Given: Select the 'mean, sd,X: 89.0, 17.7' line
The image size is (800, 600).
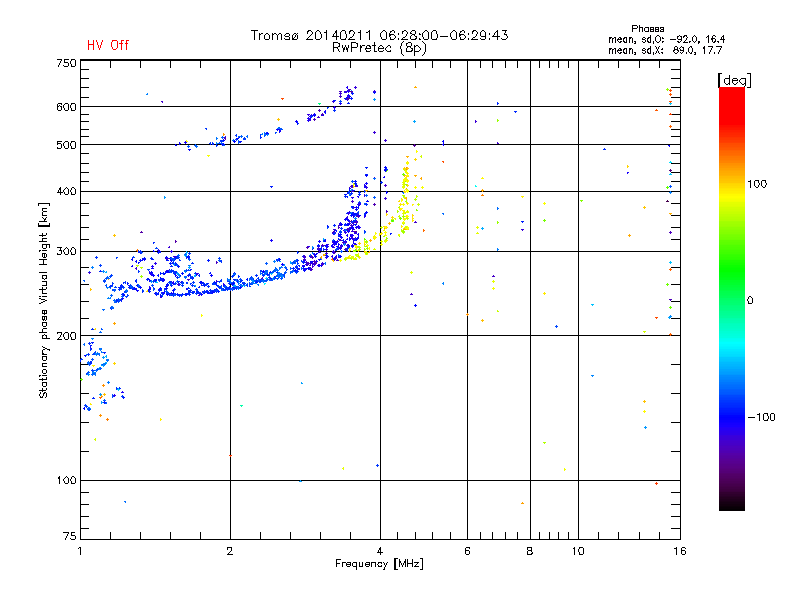Looking at the screenshot, I should 665,50.
